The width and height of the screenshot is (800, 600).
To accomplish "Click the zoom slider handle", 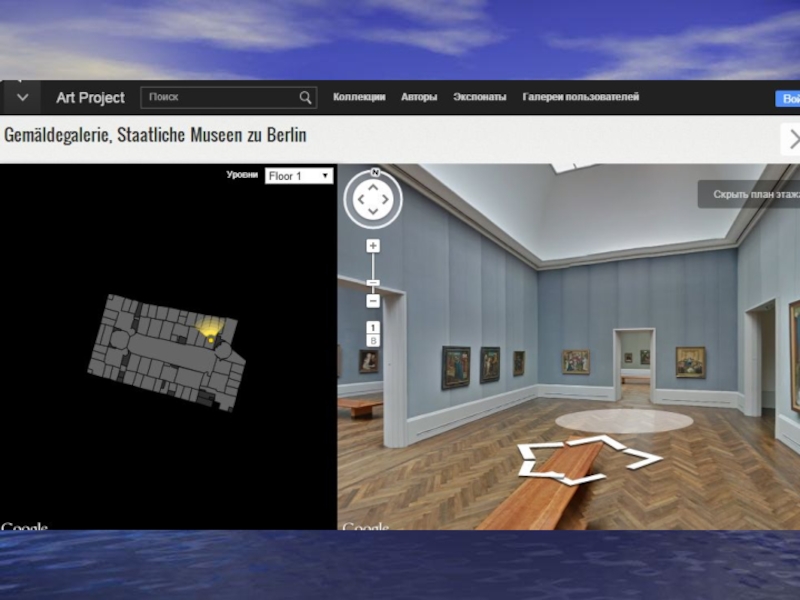I will coord(373,283).
